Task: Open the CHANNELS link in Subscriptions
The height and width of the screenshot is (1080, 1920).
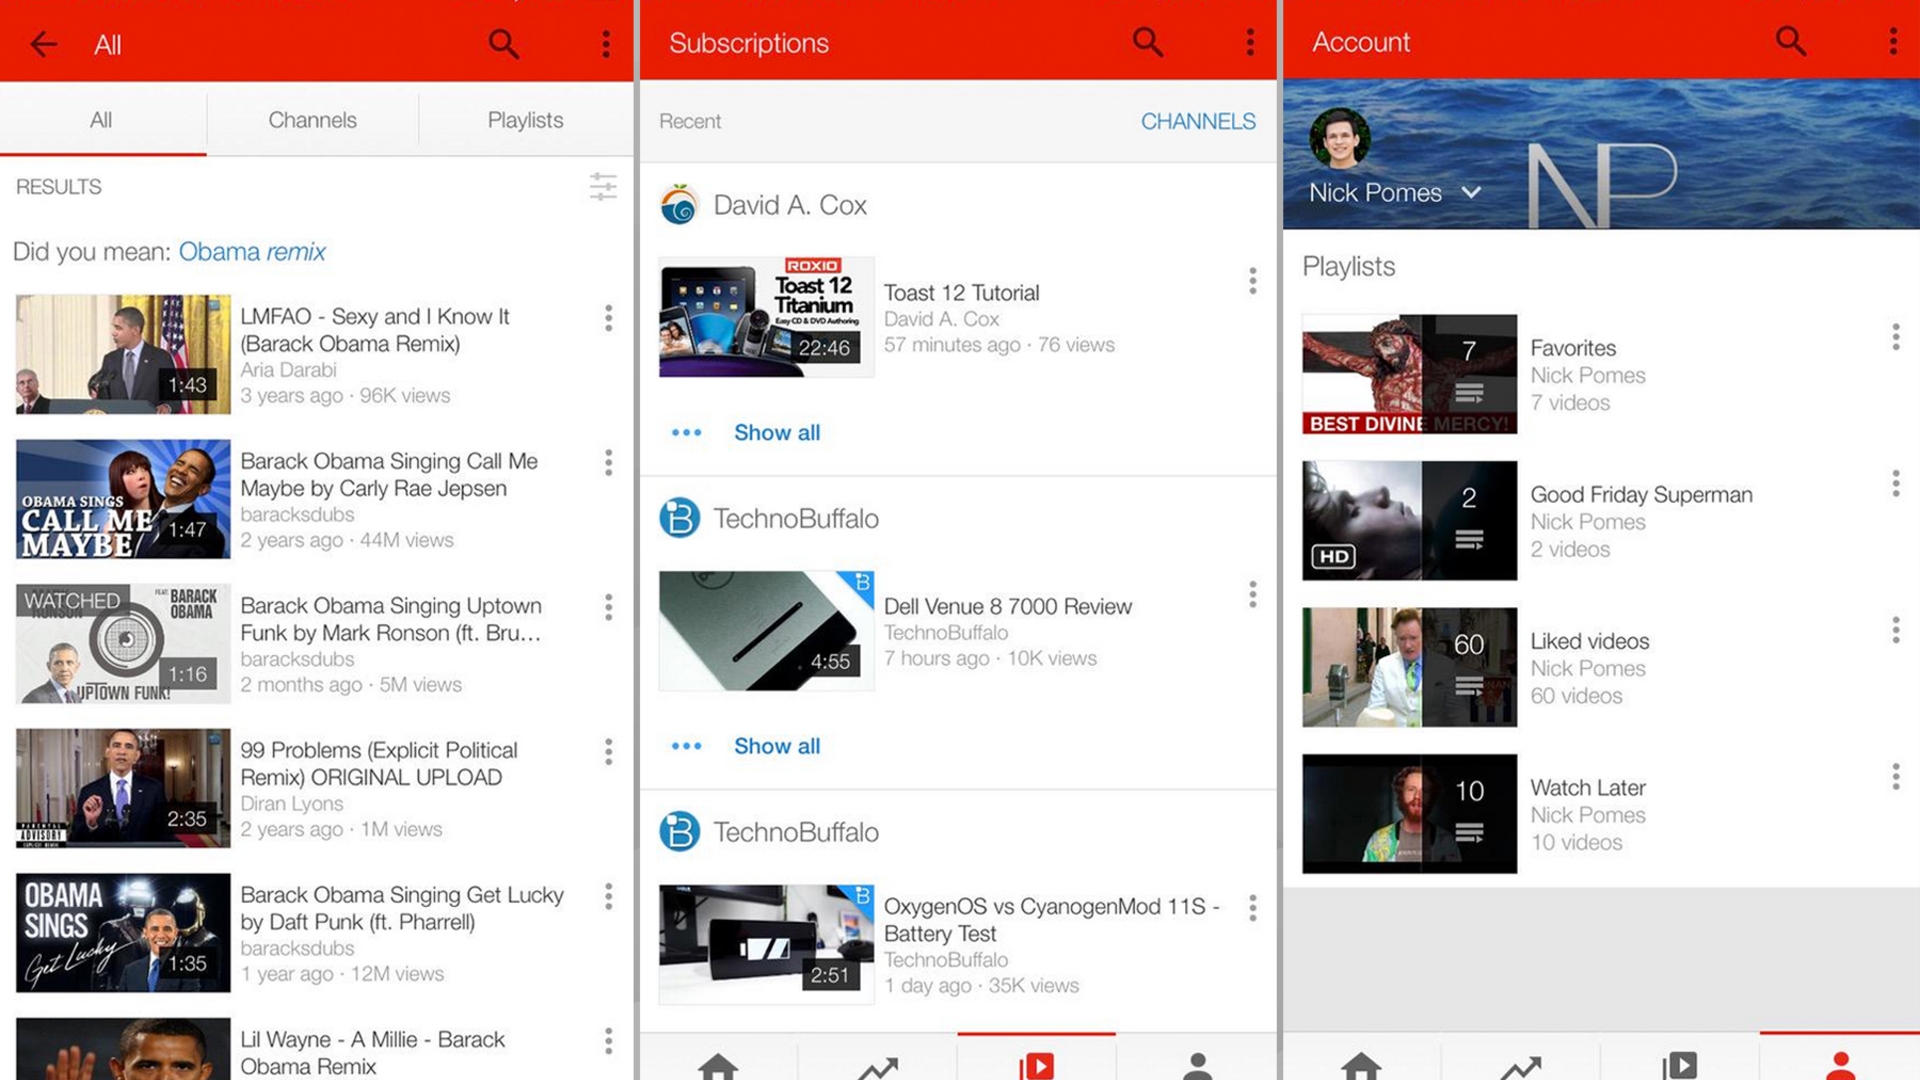Action: 1198,121
